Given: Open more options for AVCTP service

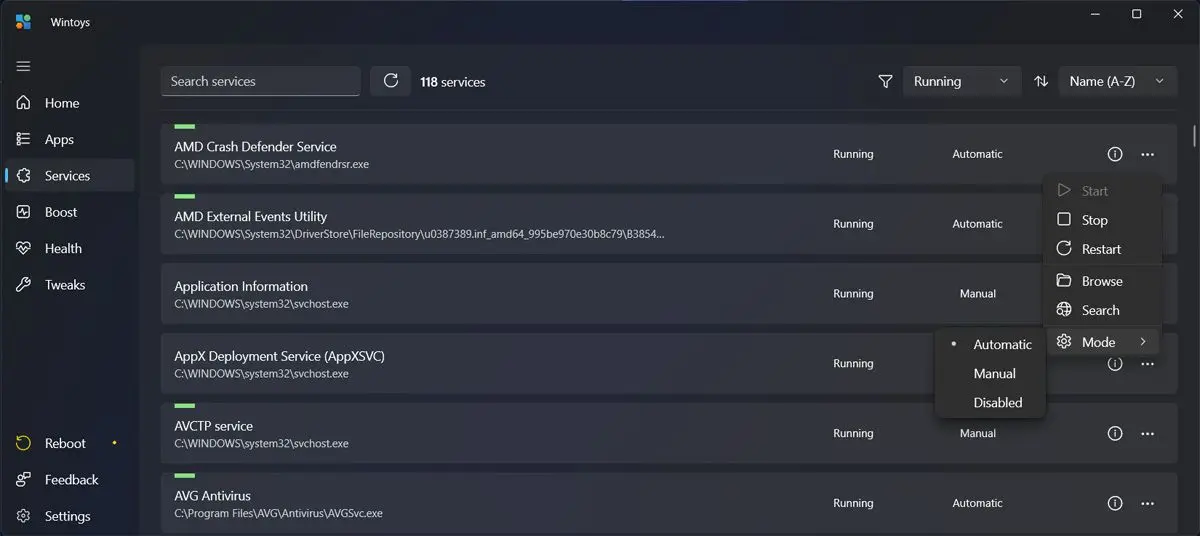Looking at the screenshot, I should pos(1147,433).
